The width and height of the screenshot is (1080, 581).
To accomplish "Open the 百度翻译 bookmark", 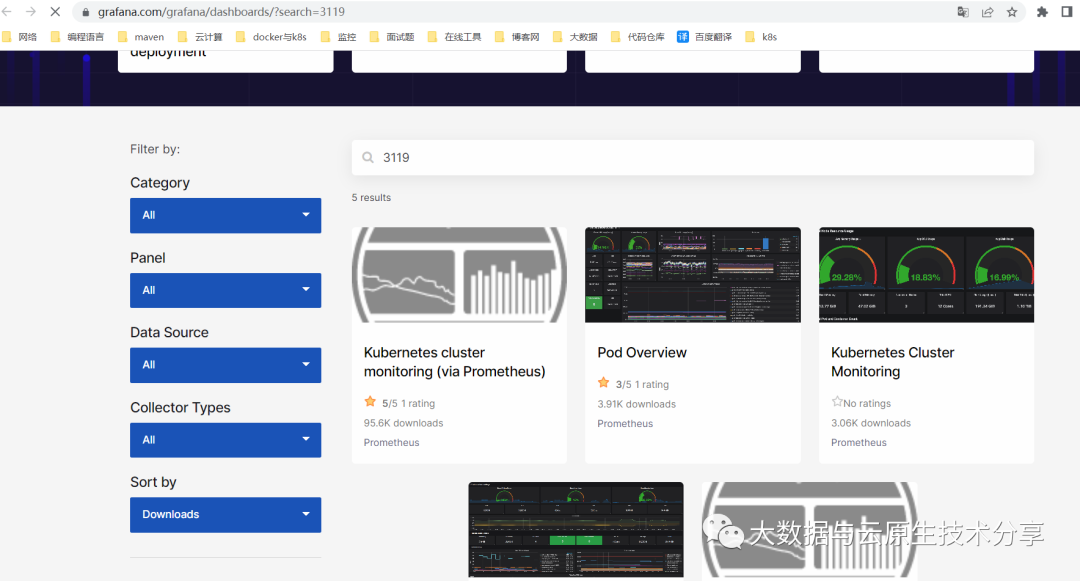I will pos(705,37).
